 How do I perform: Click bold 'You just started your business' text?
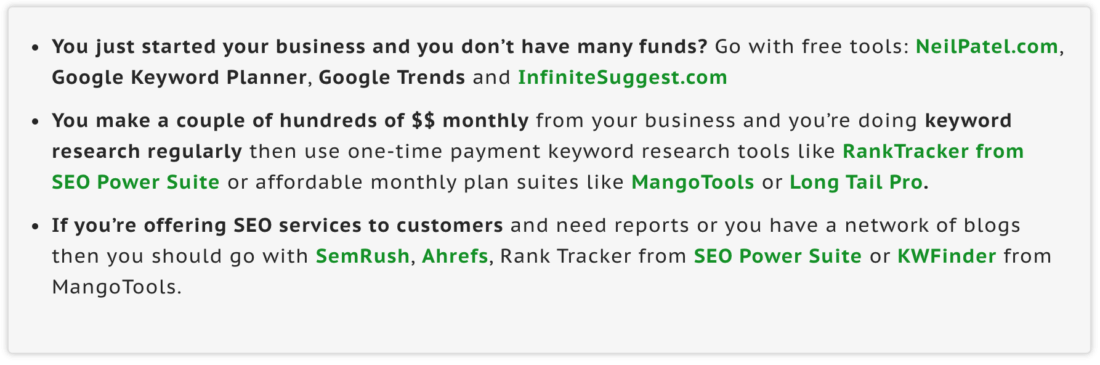click(209, 47)
